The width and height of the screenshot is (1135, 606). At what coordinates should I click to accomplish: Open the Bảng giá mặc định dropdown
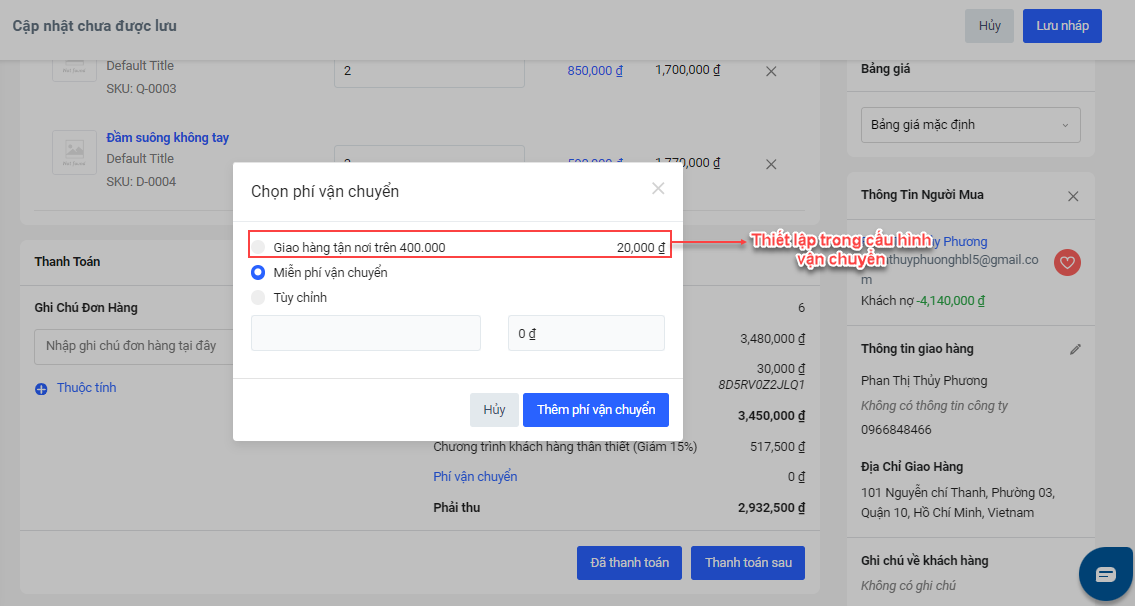[970, 125]
